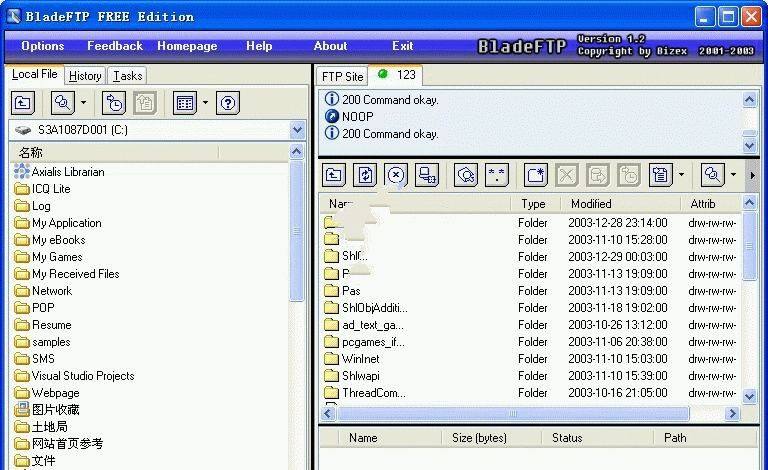Go up one folder in Local File toolbar
The height and width of the screenshot is (470, 768).
coord(23,103)
